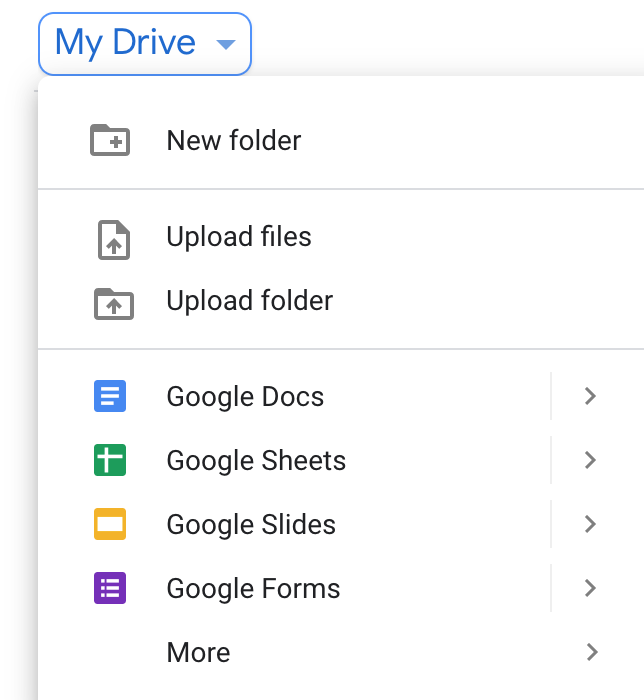Screen dimensions: 644x700
Task: Choose Upload folder from the menu
Action: click(250, 301)
